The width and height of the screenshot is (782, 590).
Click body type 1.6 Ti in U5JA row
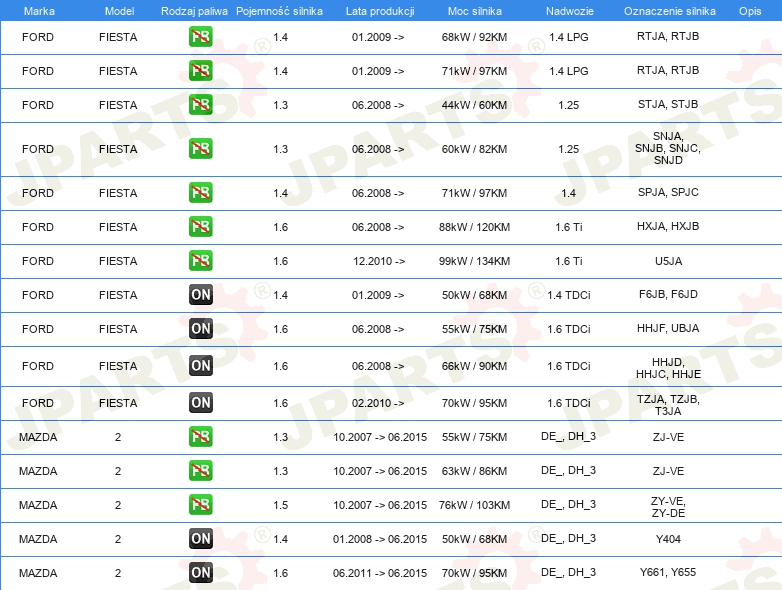point(569,261)
